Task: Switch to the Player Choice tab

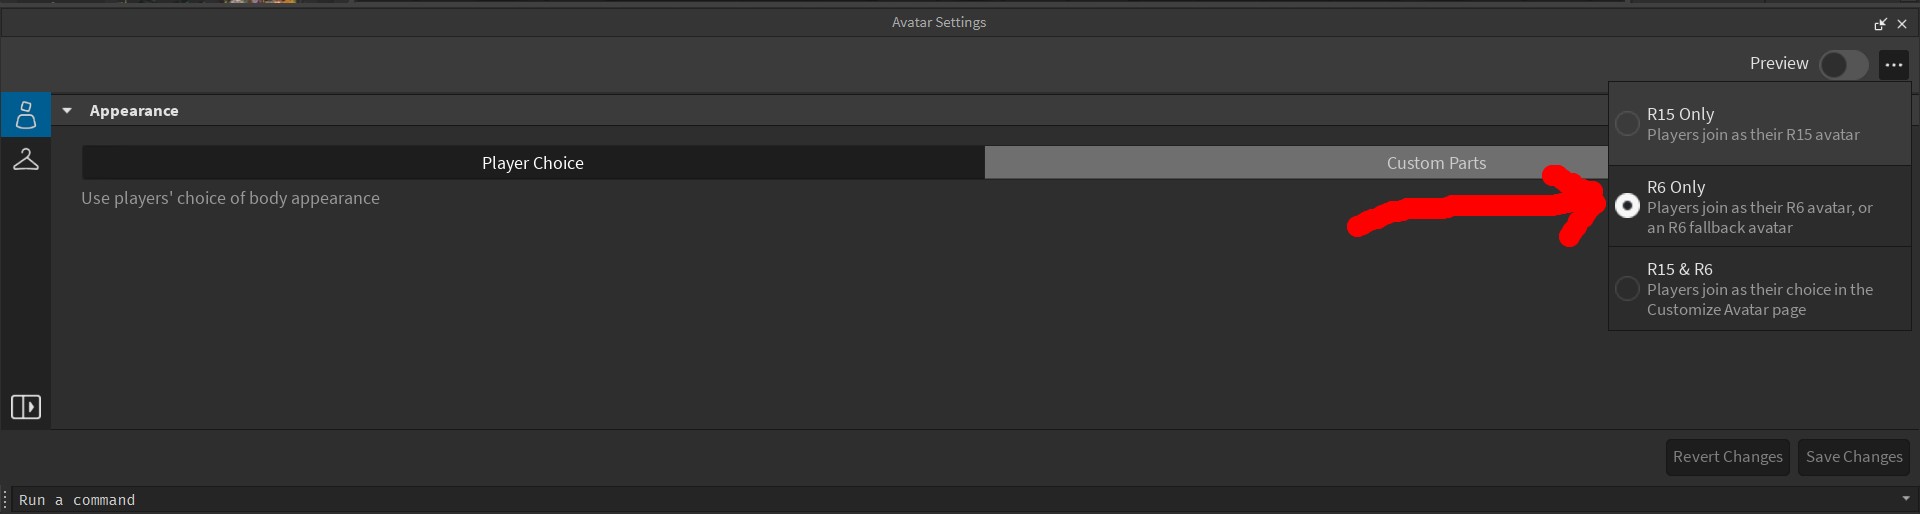Action: tap(533, 163)
